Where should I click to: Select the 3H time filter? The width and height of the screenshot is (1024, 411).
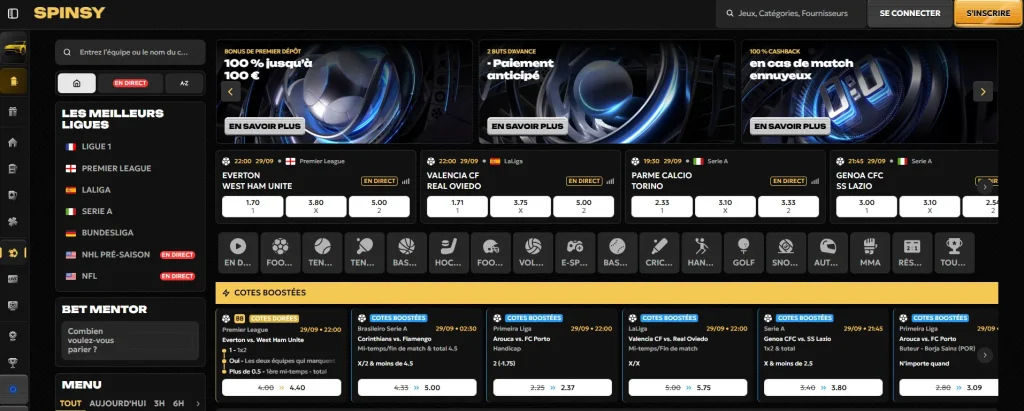click(159, 403)
